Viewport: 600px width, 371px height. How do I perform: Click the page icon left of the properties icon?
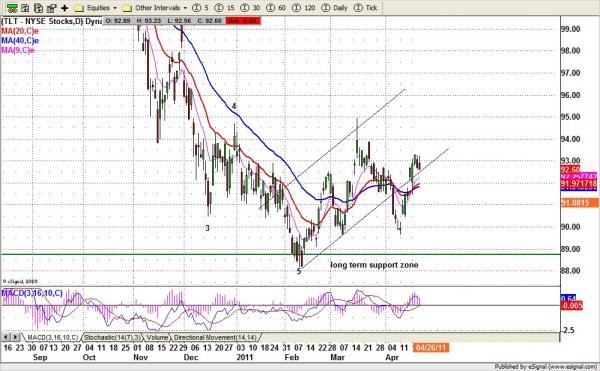[38, 7]
